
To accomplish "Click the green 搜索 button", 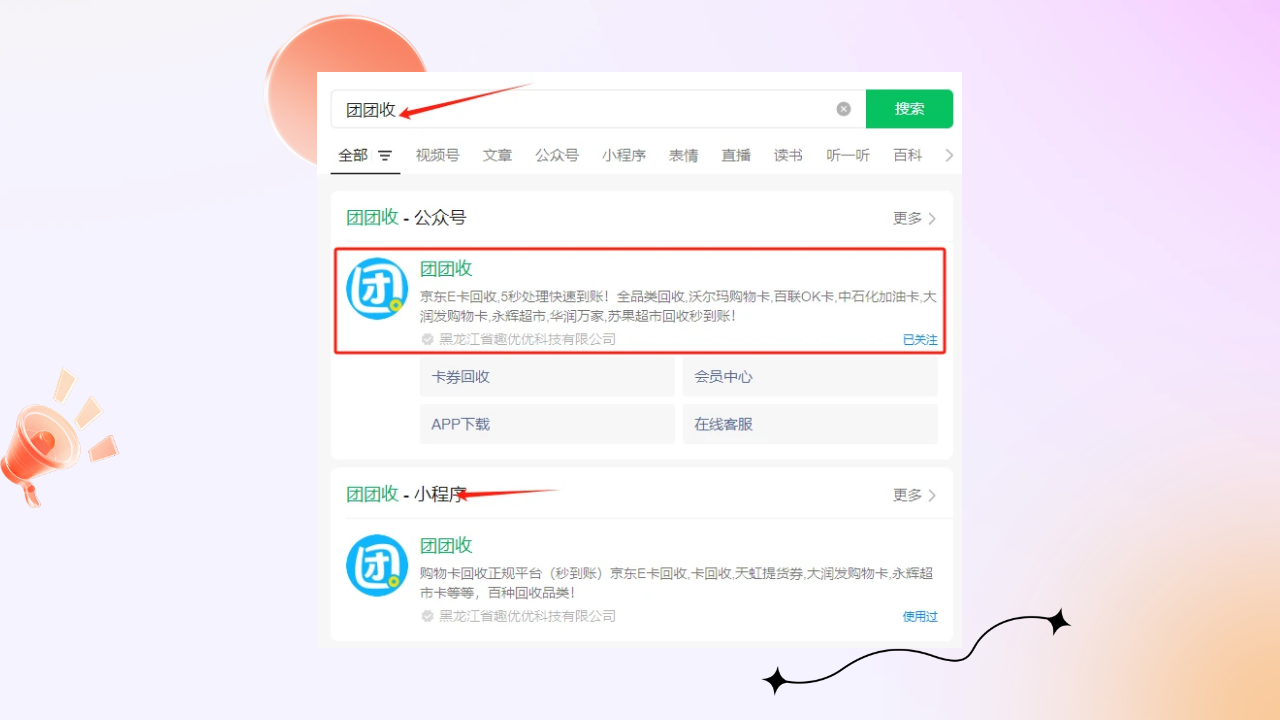I will [909, 109].
